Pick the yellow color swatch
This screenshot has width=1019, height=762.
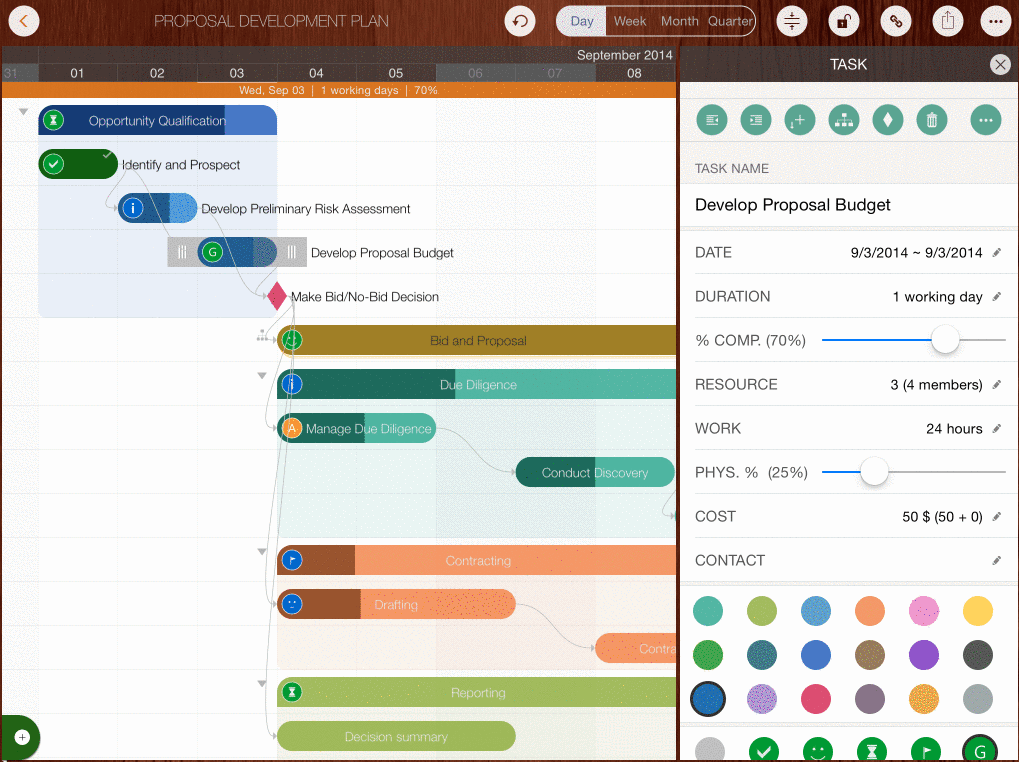coord(977,610)
